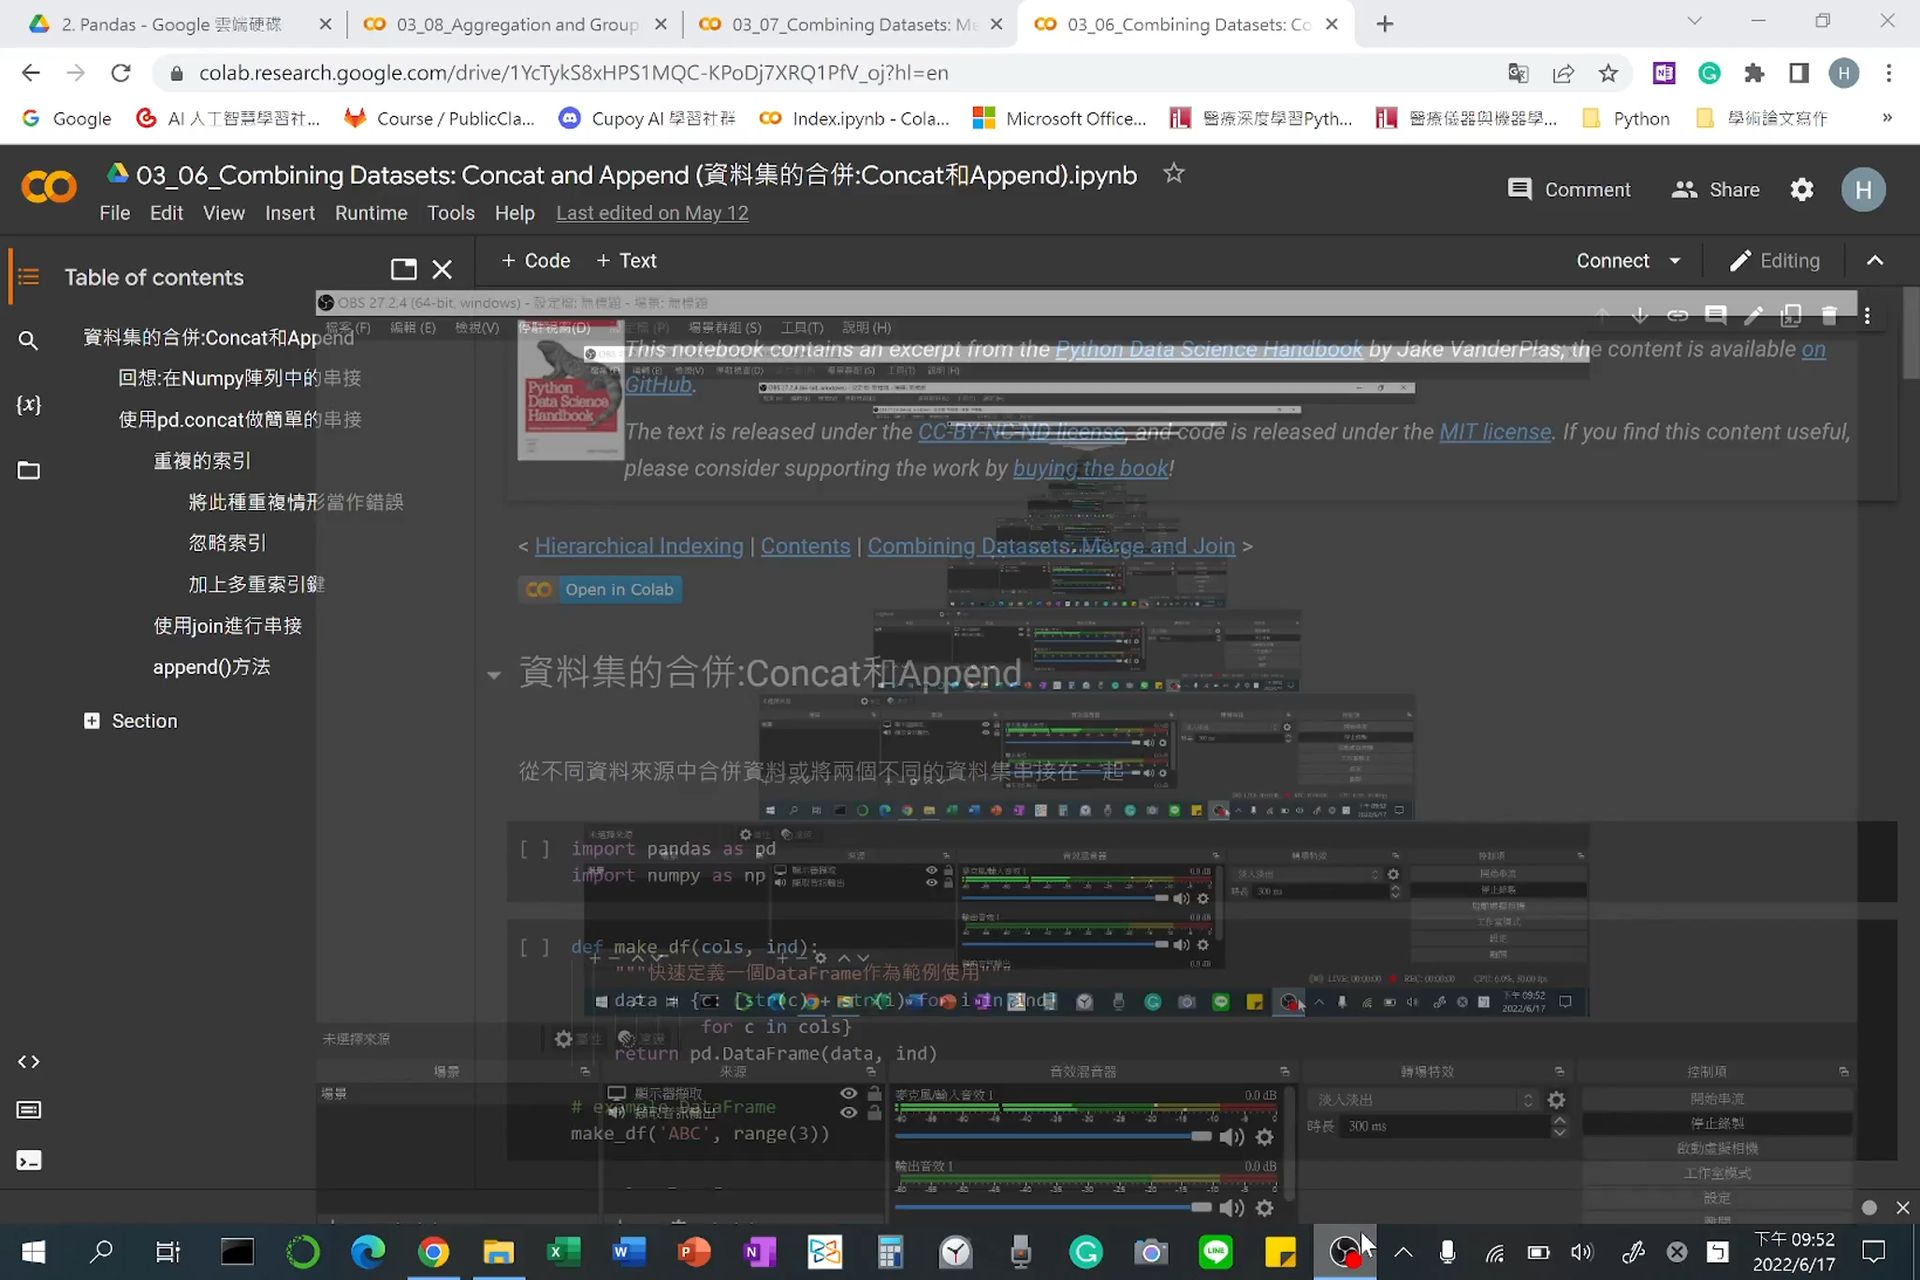Collapse the 資料集的合併:Concat和Append section heading
The image size is (1920, 1280).
[493, 675]
